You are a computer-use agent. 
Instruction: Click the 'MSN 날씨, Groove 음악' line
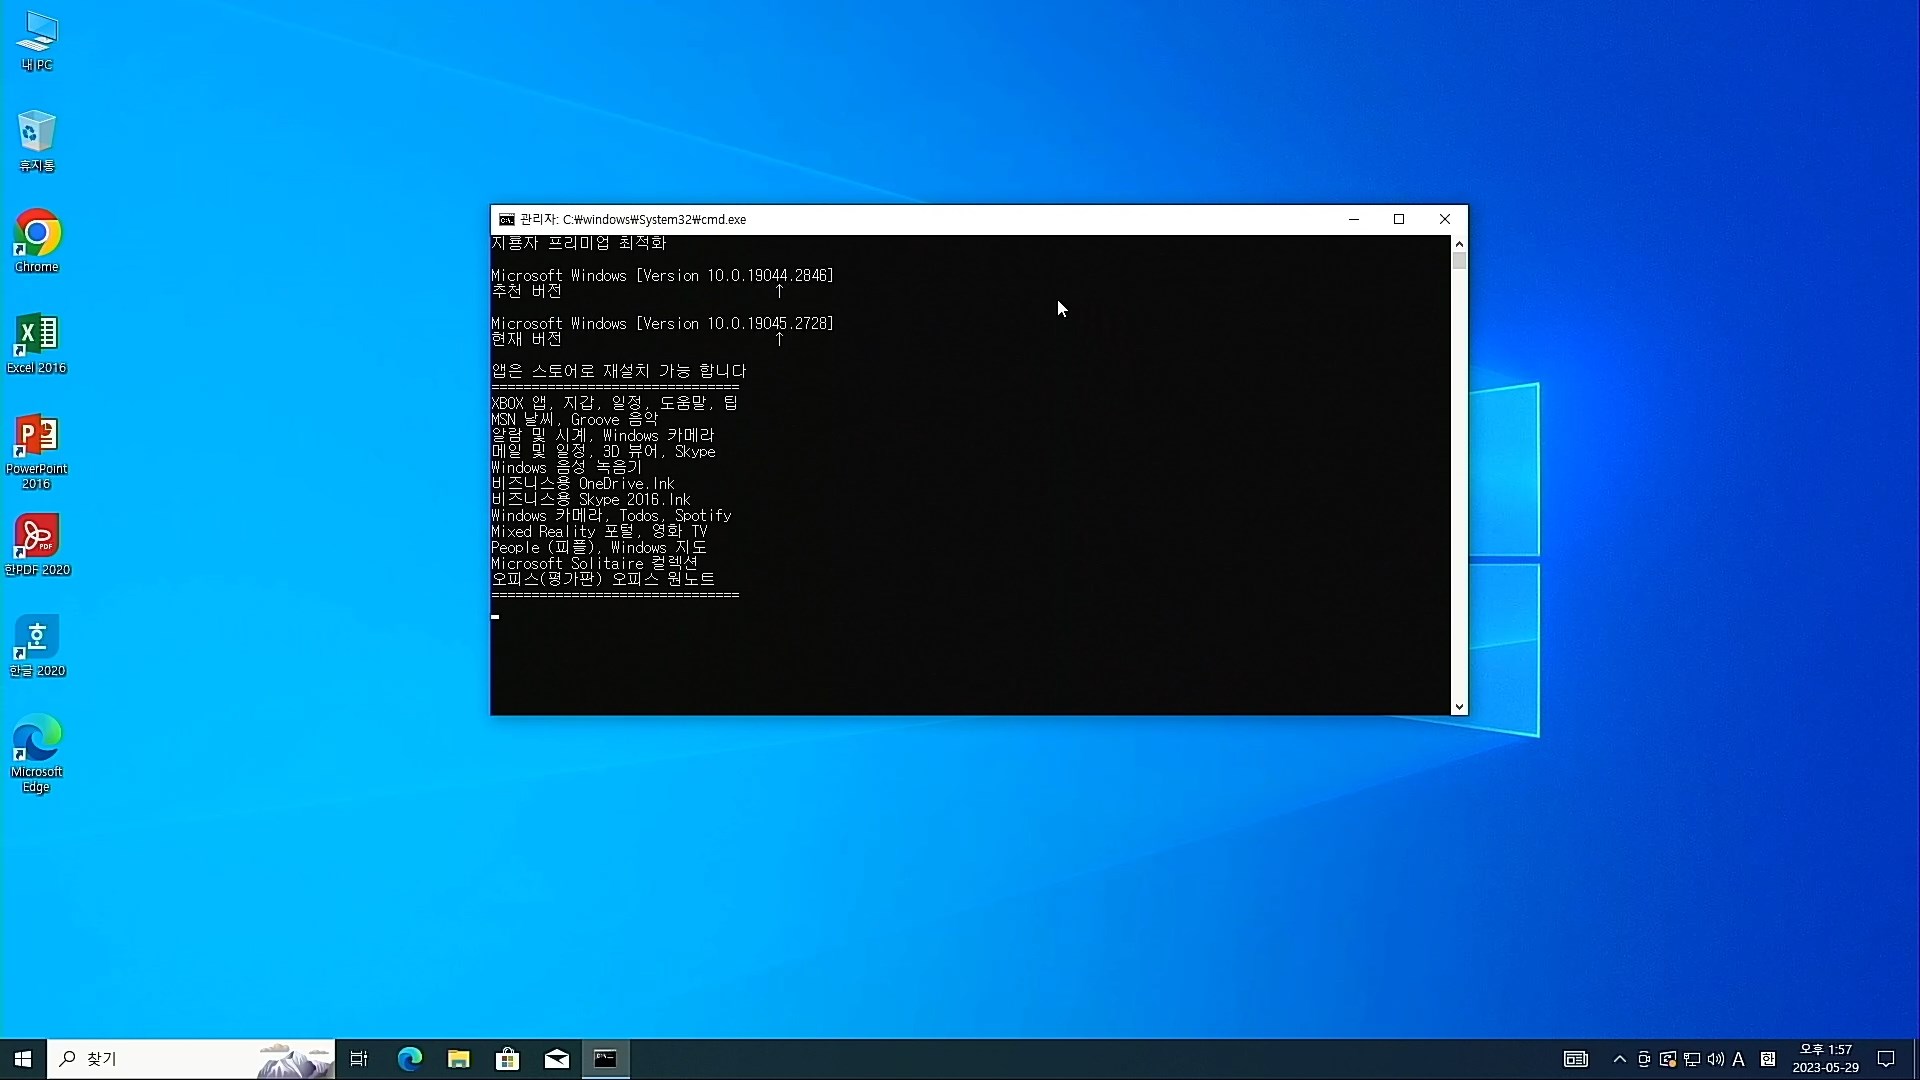click(575, 419)
